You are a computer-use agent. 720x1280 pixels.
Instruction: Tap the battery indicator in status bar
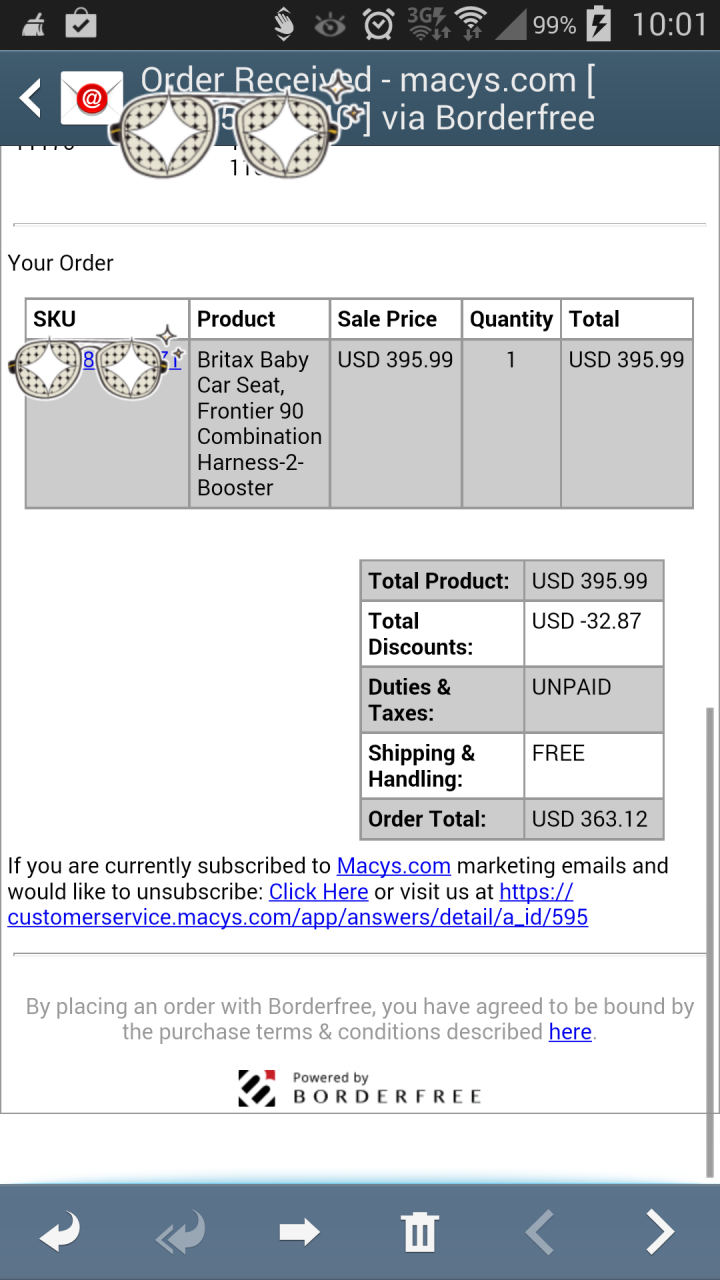pos(598,24)
